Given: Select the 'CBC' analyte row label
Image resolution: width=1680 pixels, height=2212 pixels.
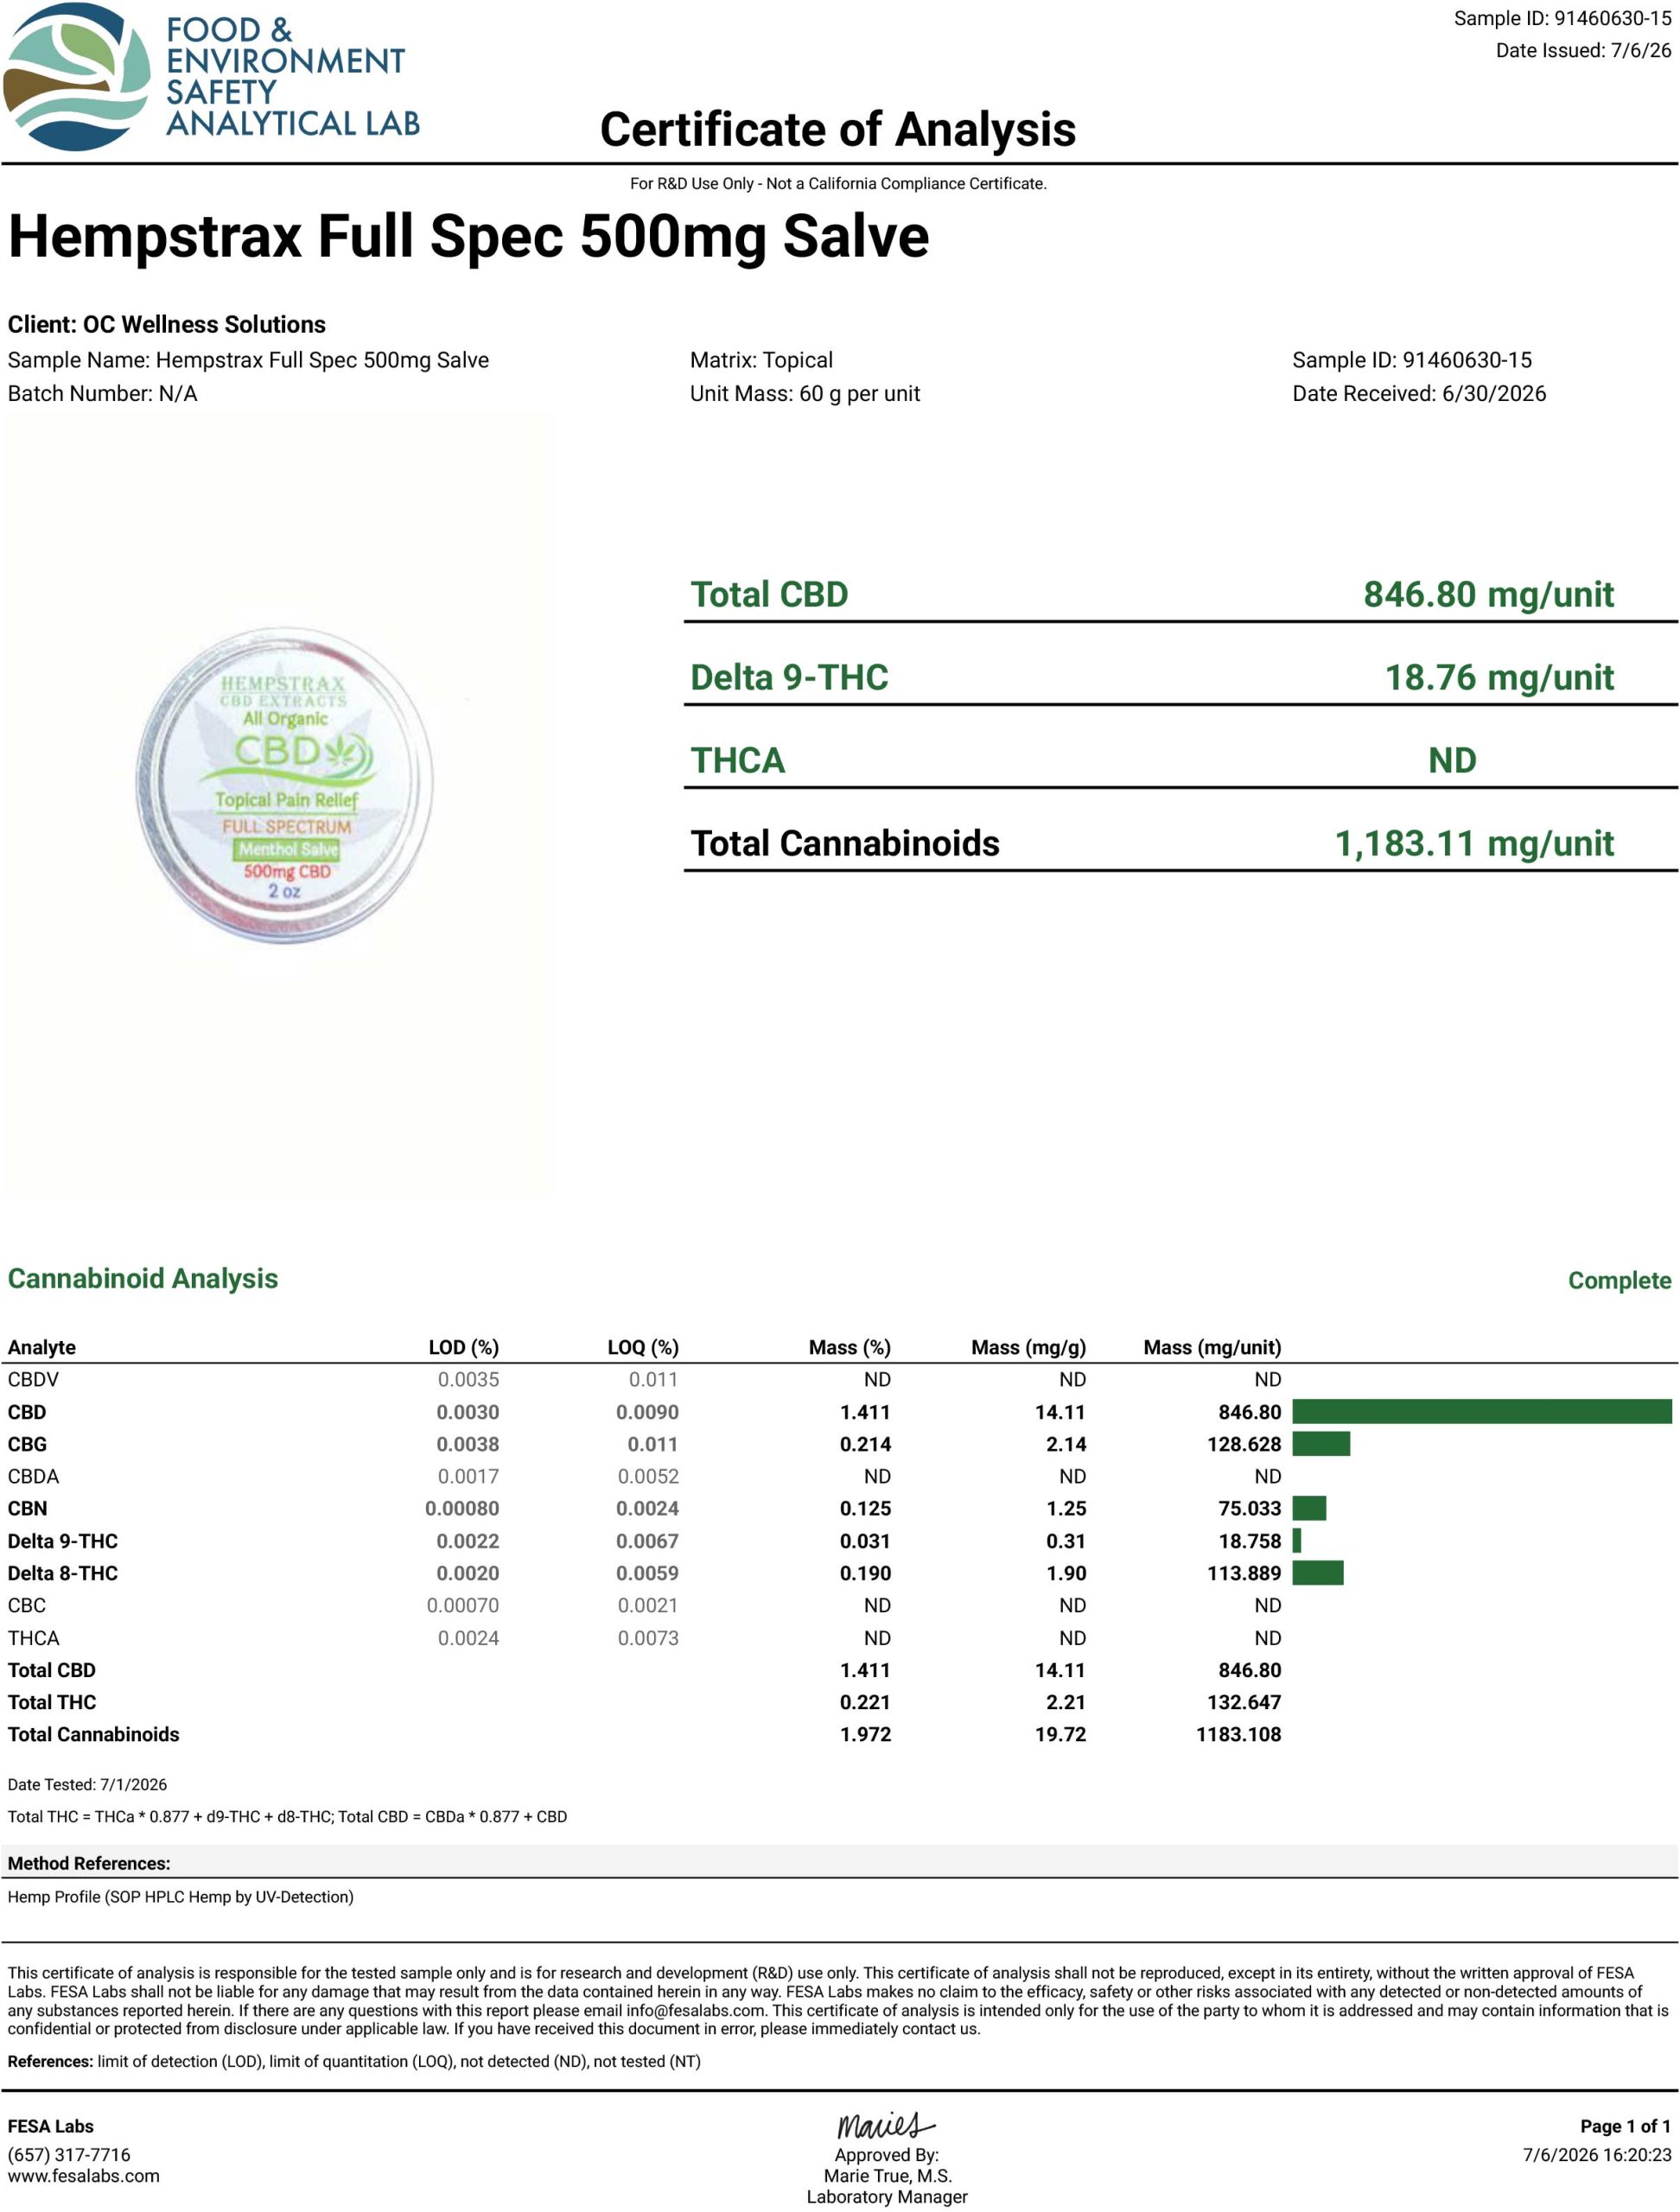Looking at the screenshot, I should [27, 1606].
